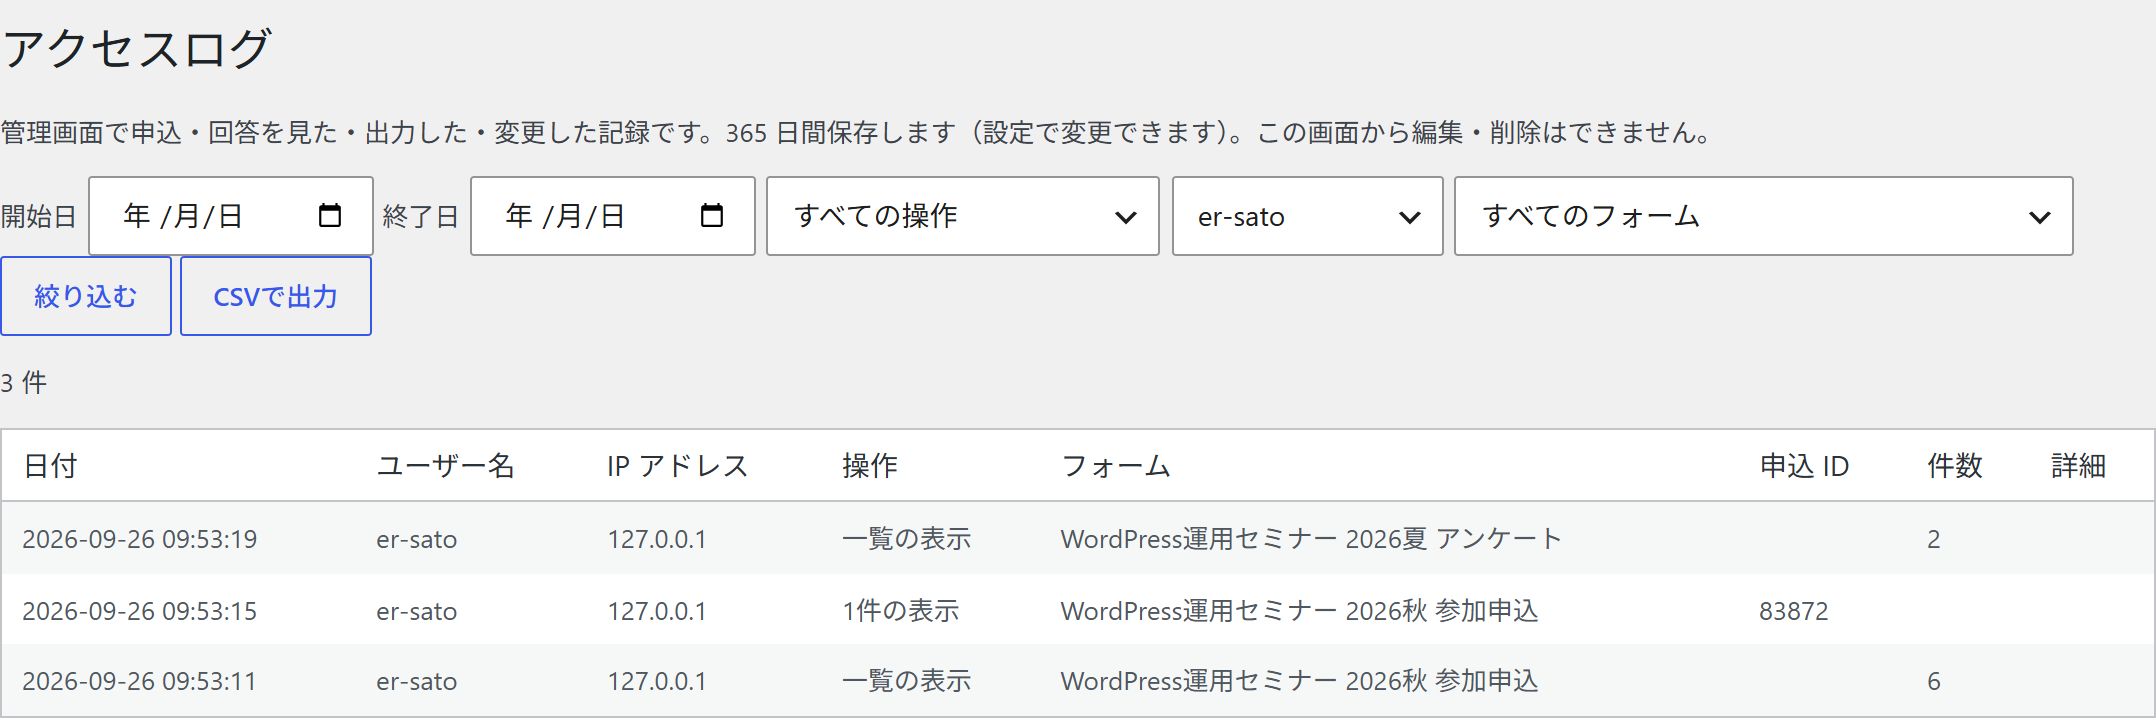Click er-sato in 09:53:19 row
2156x718 pixels.
417,540
